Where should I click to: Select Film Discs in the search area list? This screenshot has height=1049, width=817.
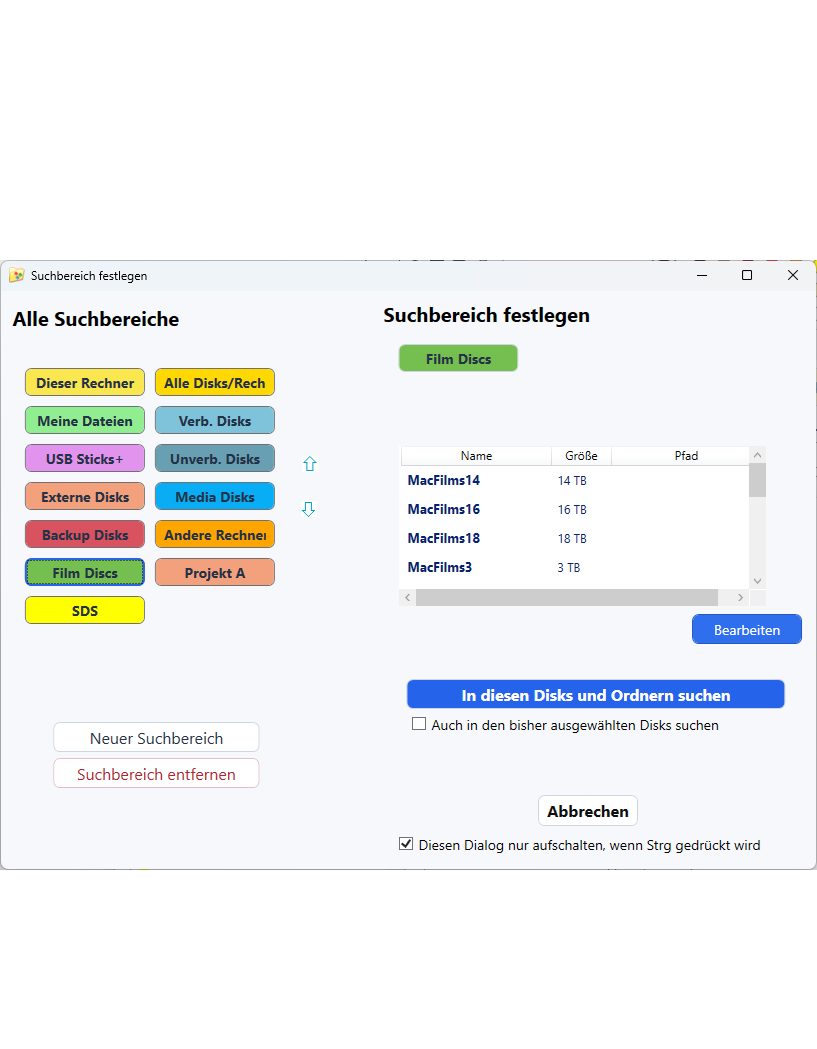click(x=85, y=573)
